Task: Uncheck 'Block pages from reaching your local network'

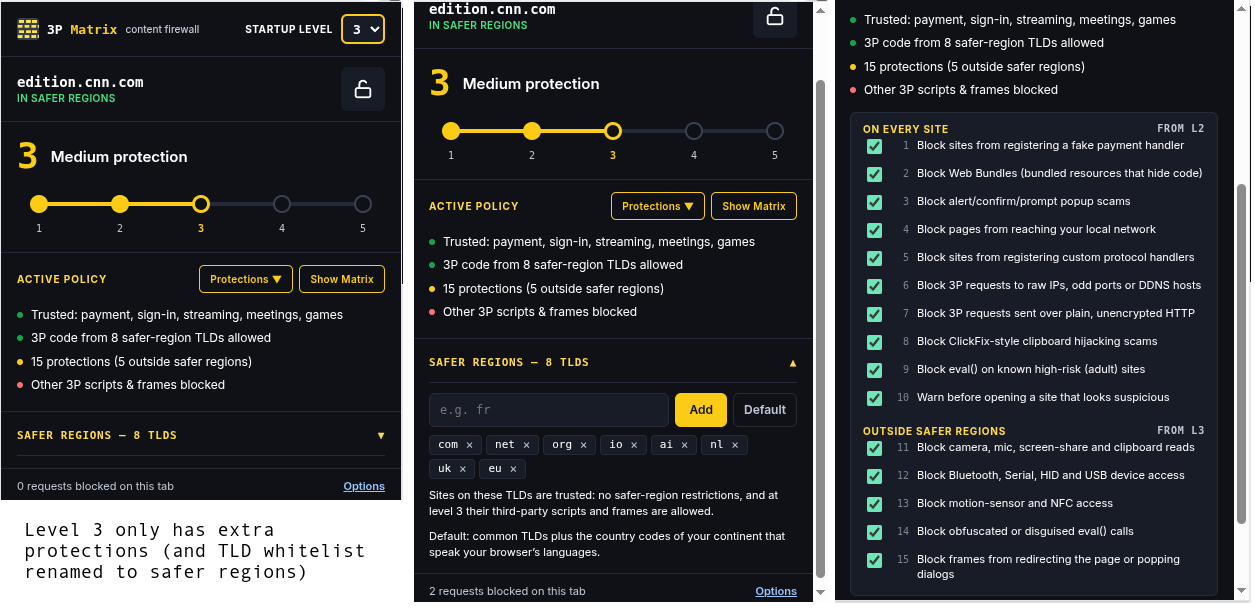Action: [874, 230]
